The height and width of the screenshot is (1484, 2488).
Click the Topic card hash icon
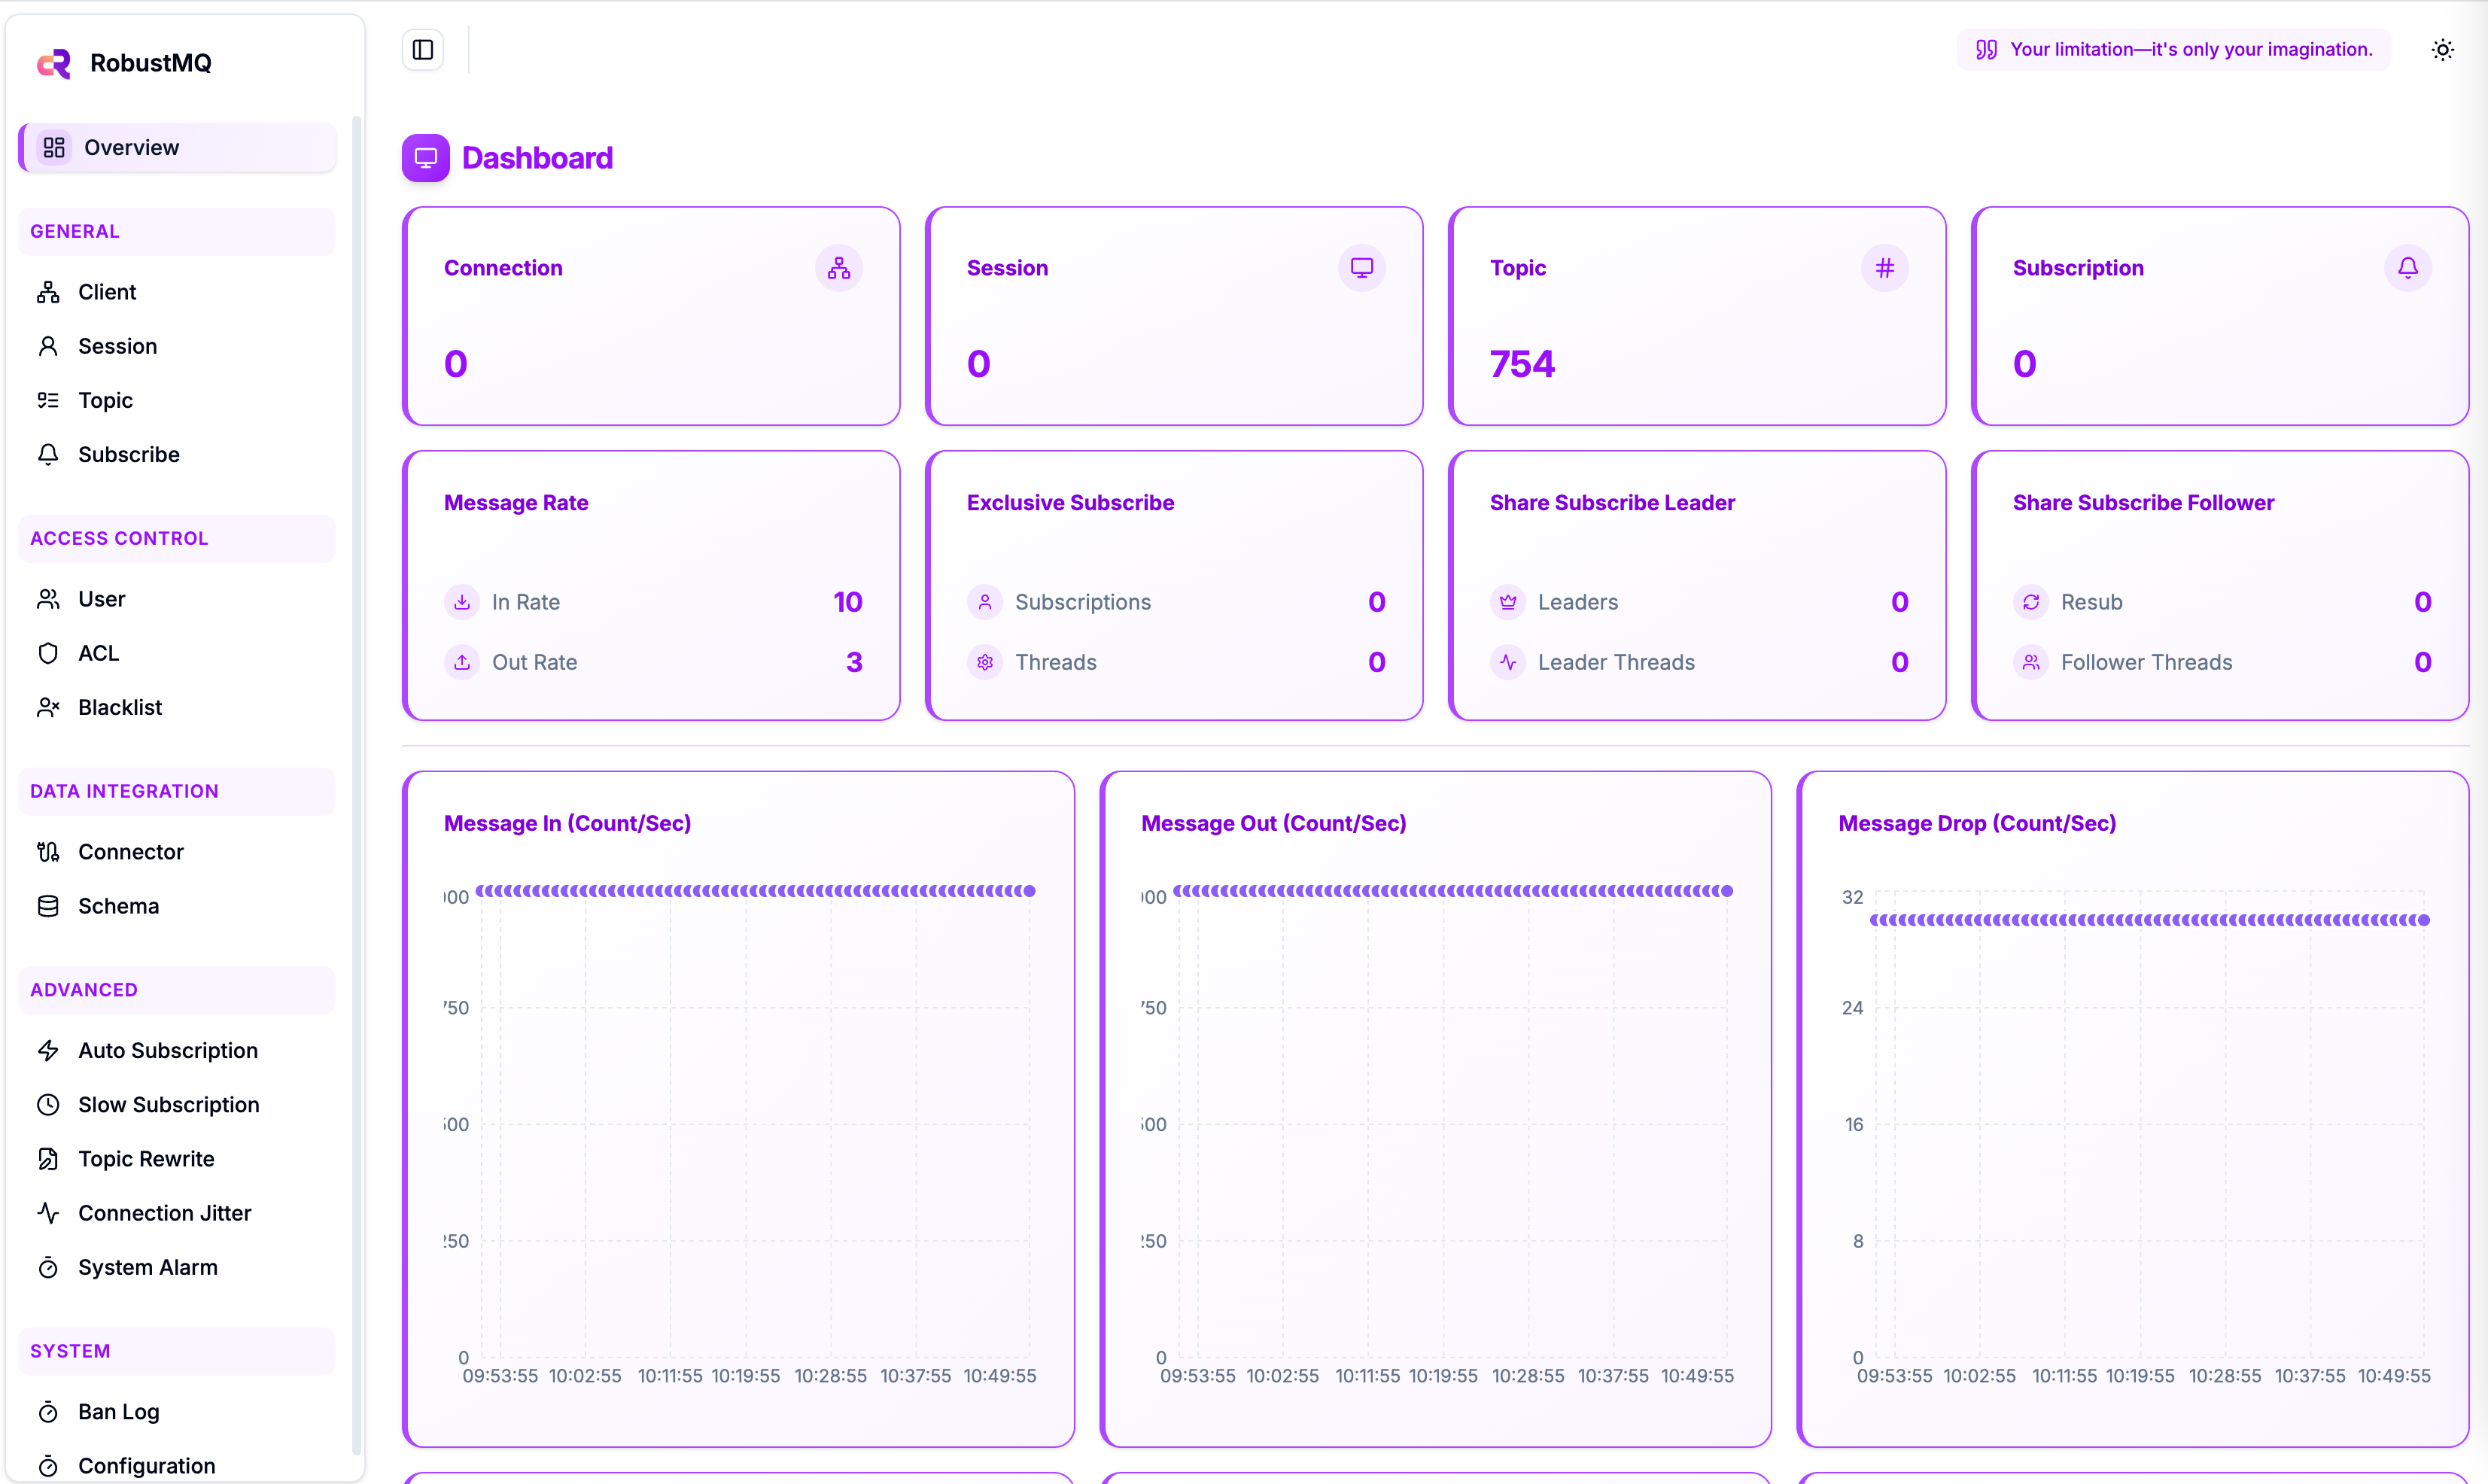coord(1884,268)
